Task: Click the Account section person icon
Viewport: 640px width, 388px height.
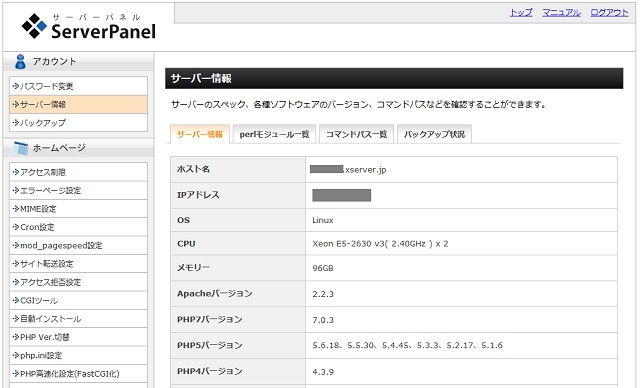Action: tap(20, 62)
